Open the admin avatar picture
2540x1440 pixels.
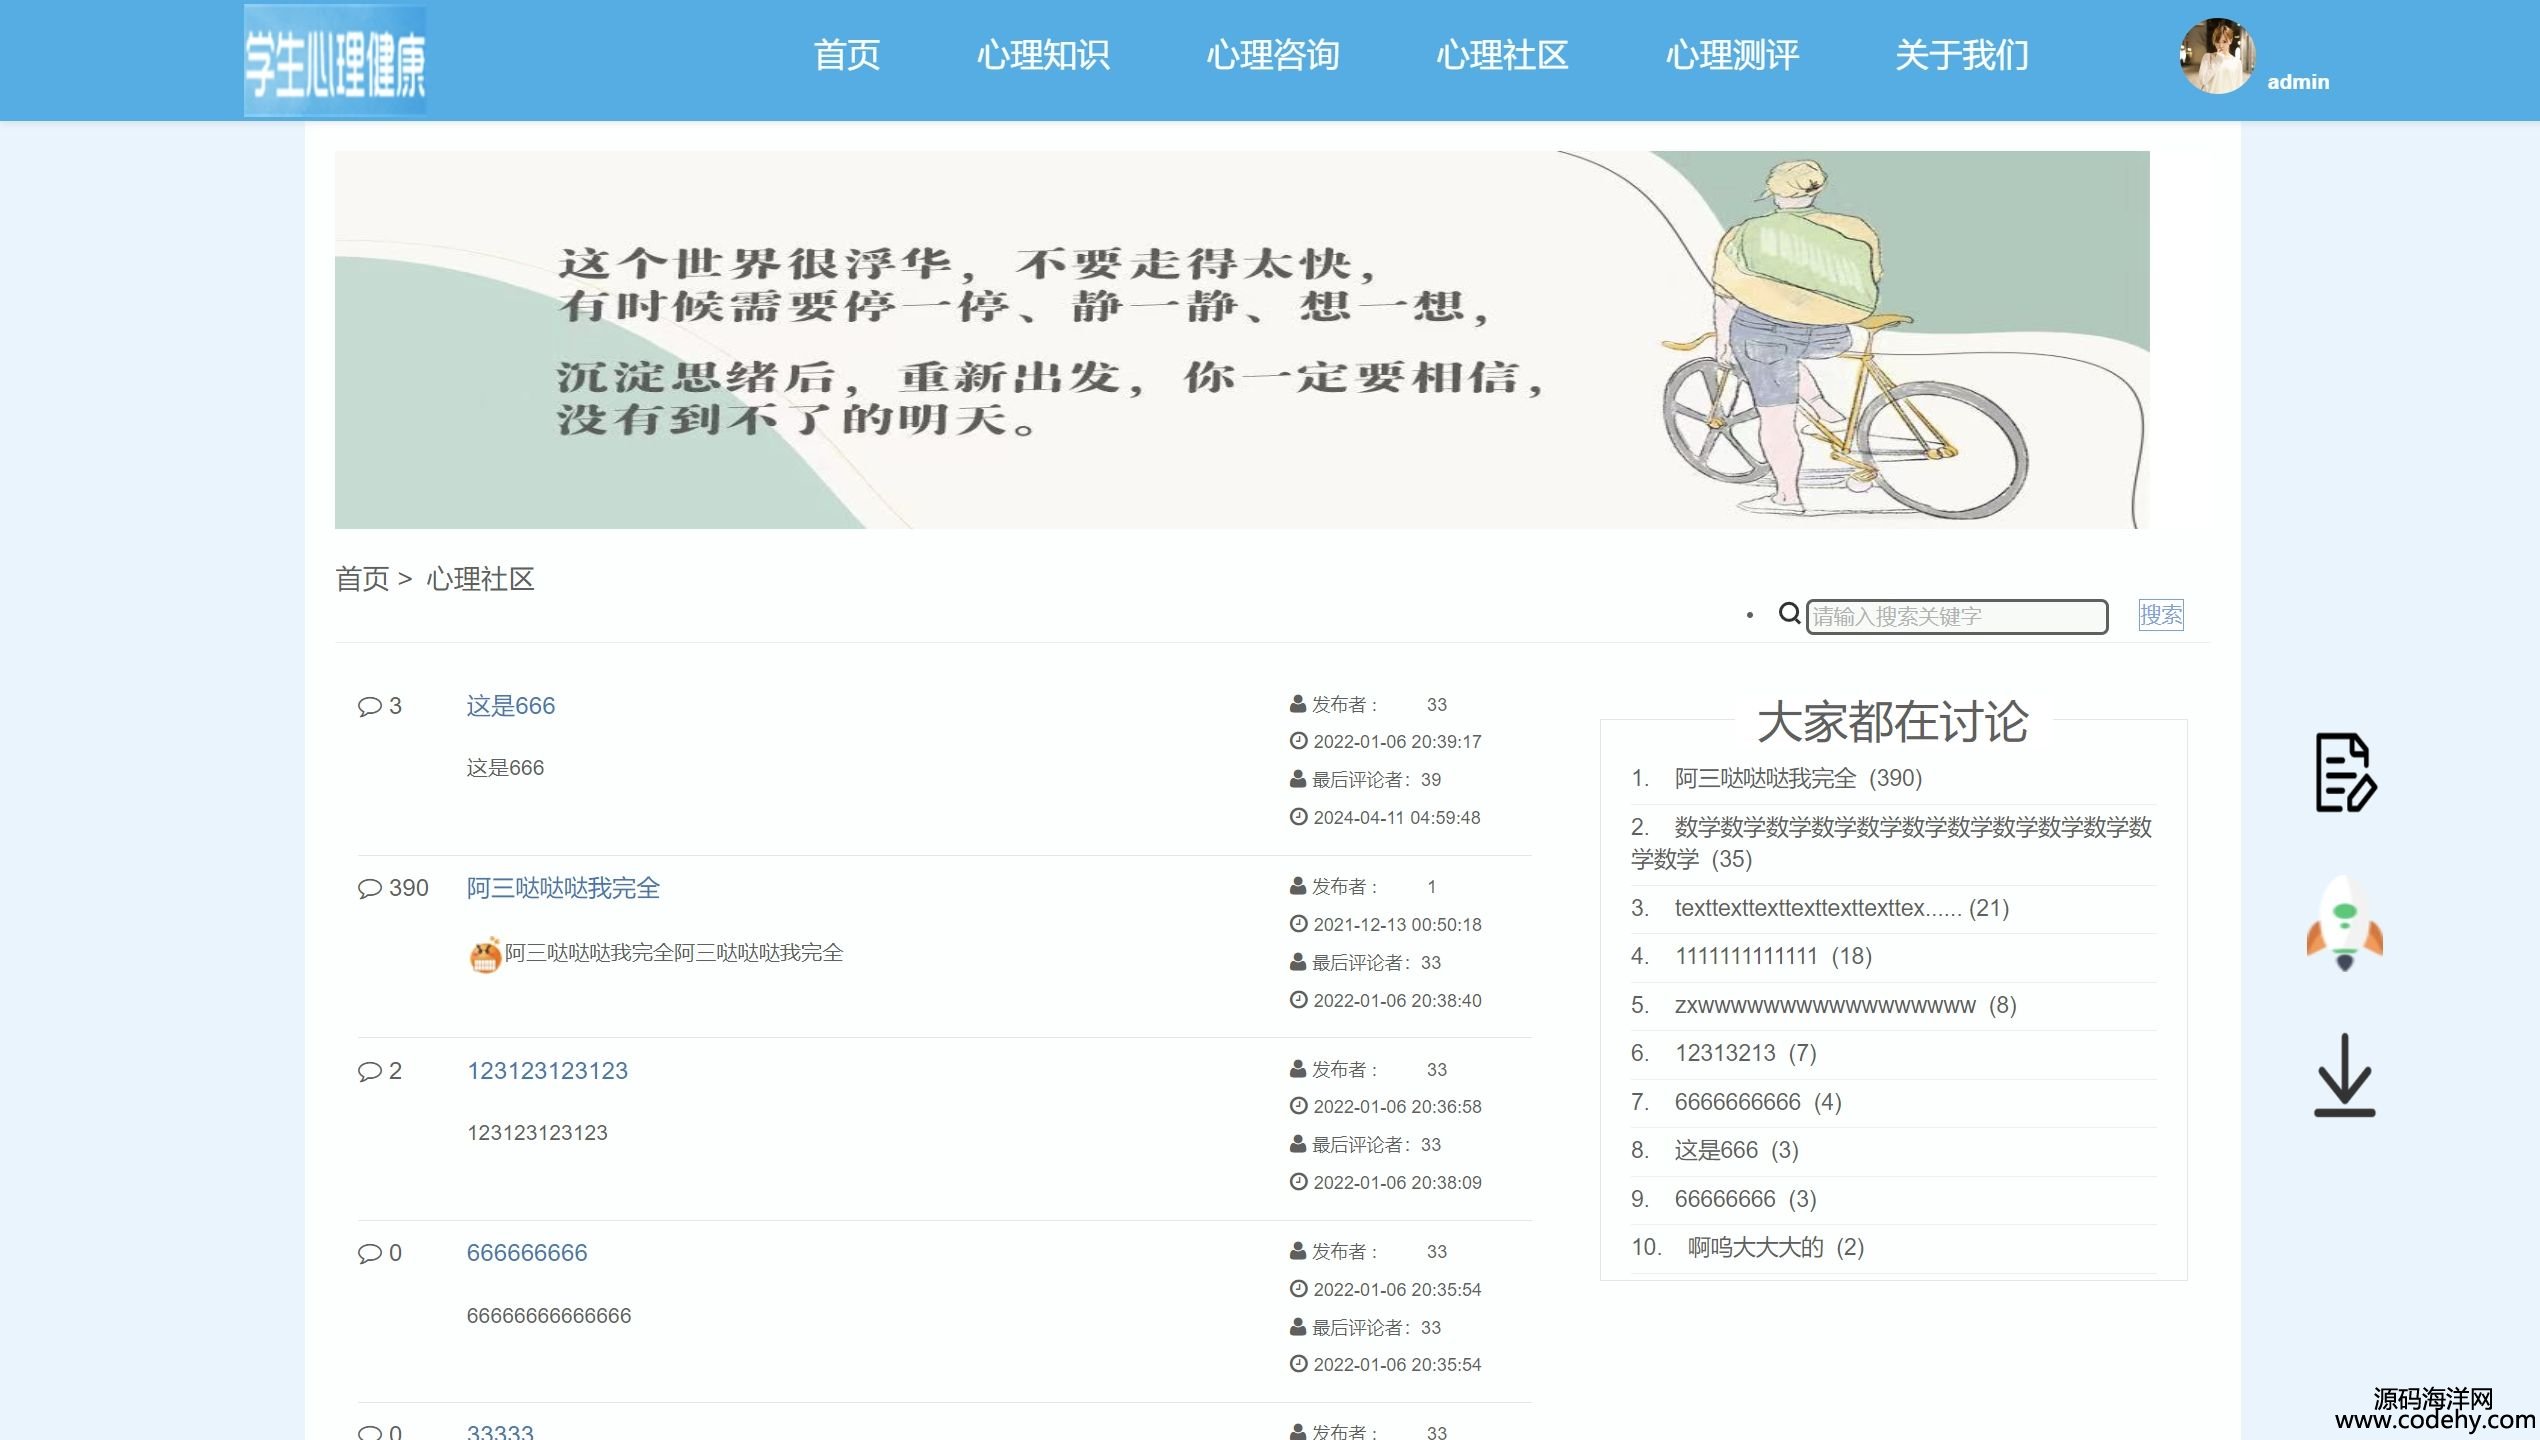(x=2217, y=56)
